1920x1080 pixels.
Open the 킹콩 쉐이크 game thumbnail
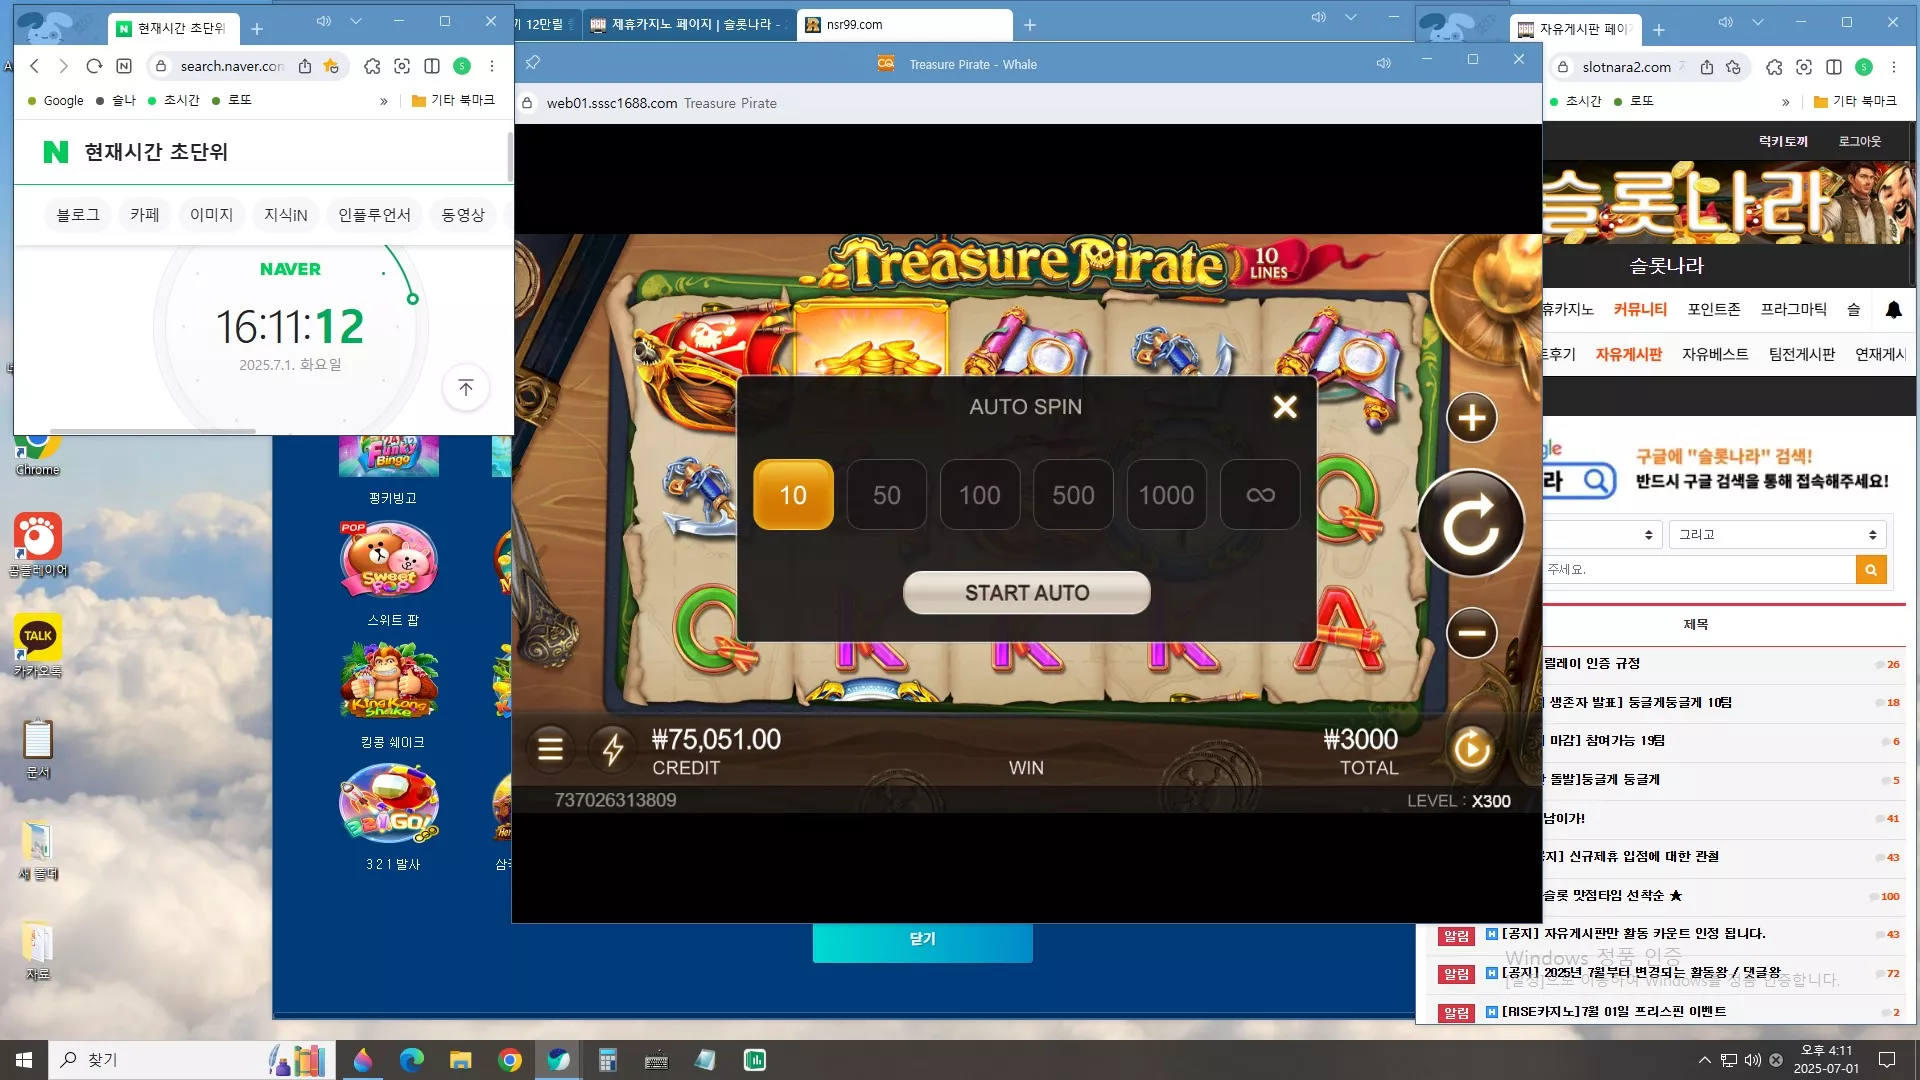pyautogui.click(x=389, y=680)
